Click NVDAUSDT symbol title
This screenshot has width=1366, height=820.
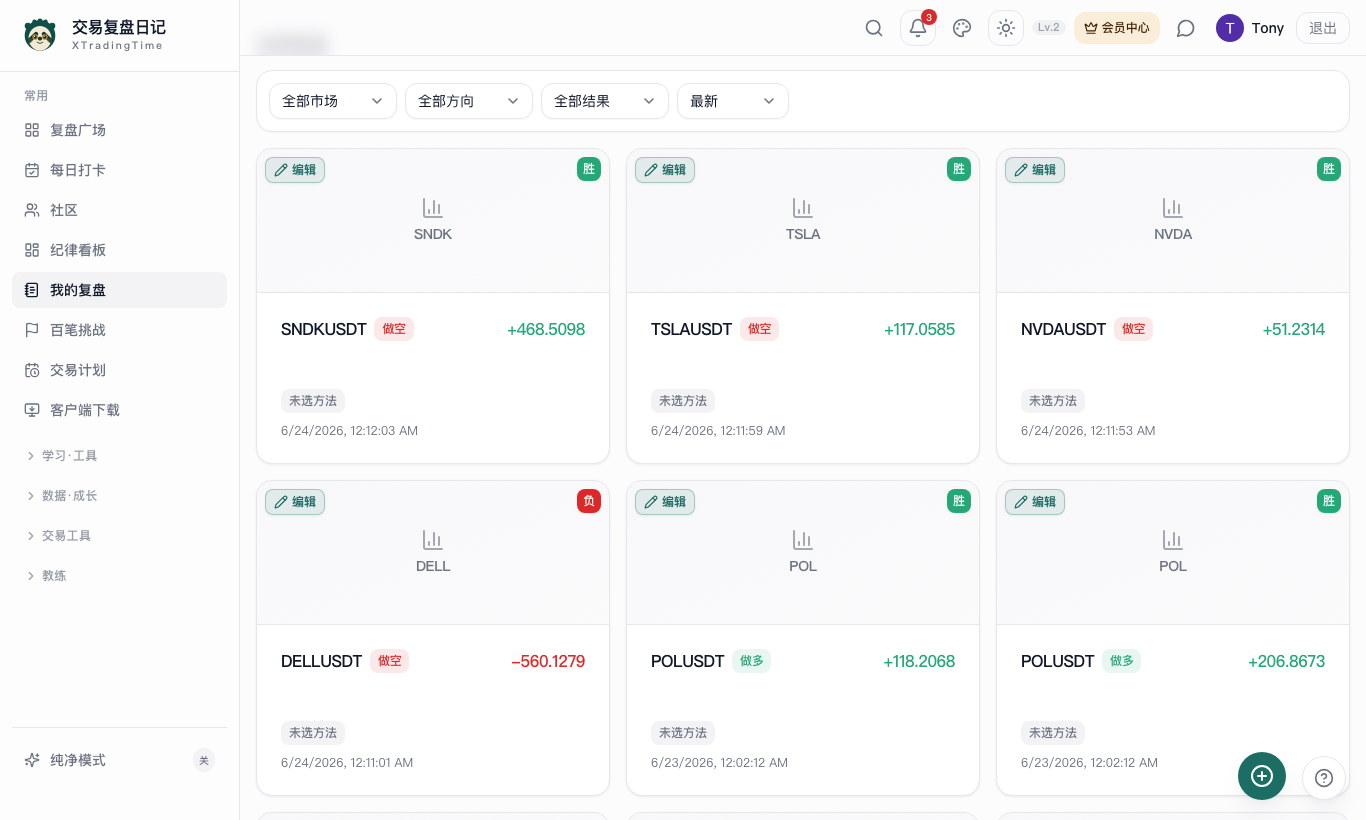[1064, 329]
